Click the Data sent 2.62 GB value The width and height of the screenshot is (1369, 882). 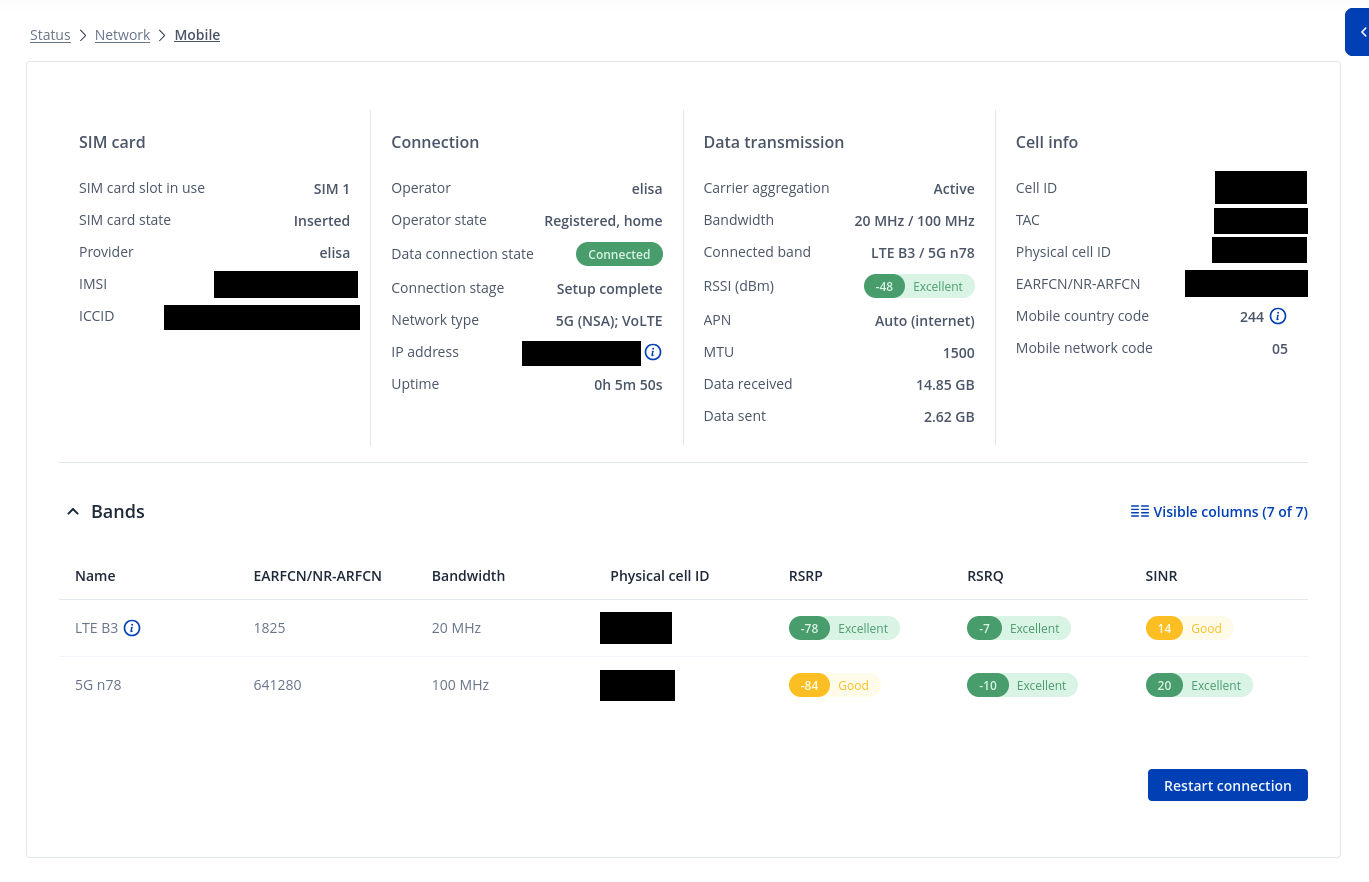click(x=949, y=417)
